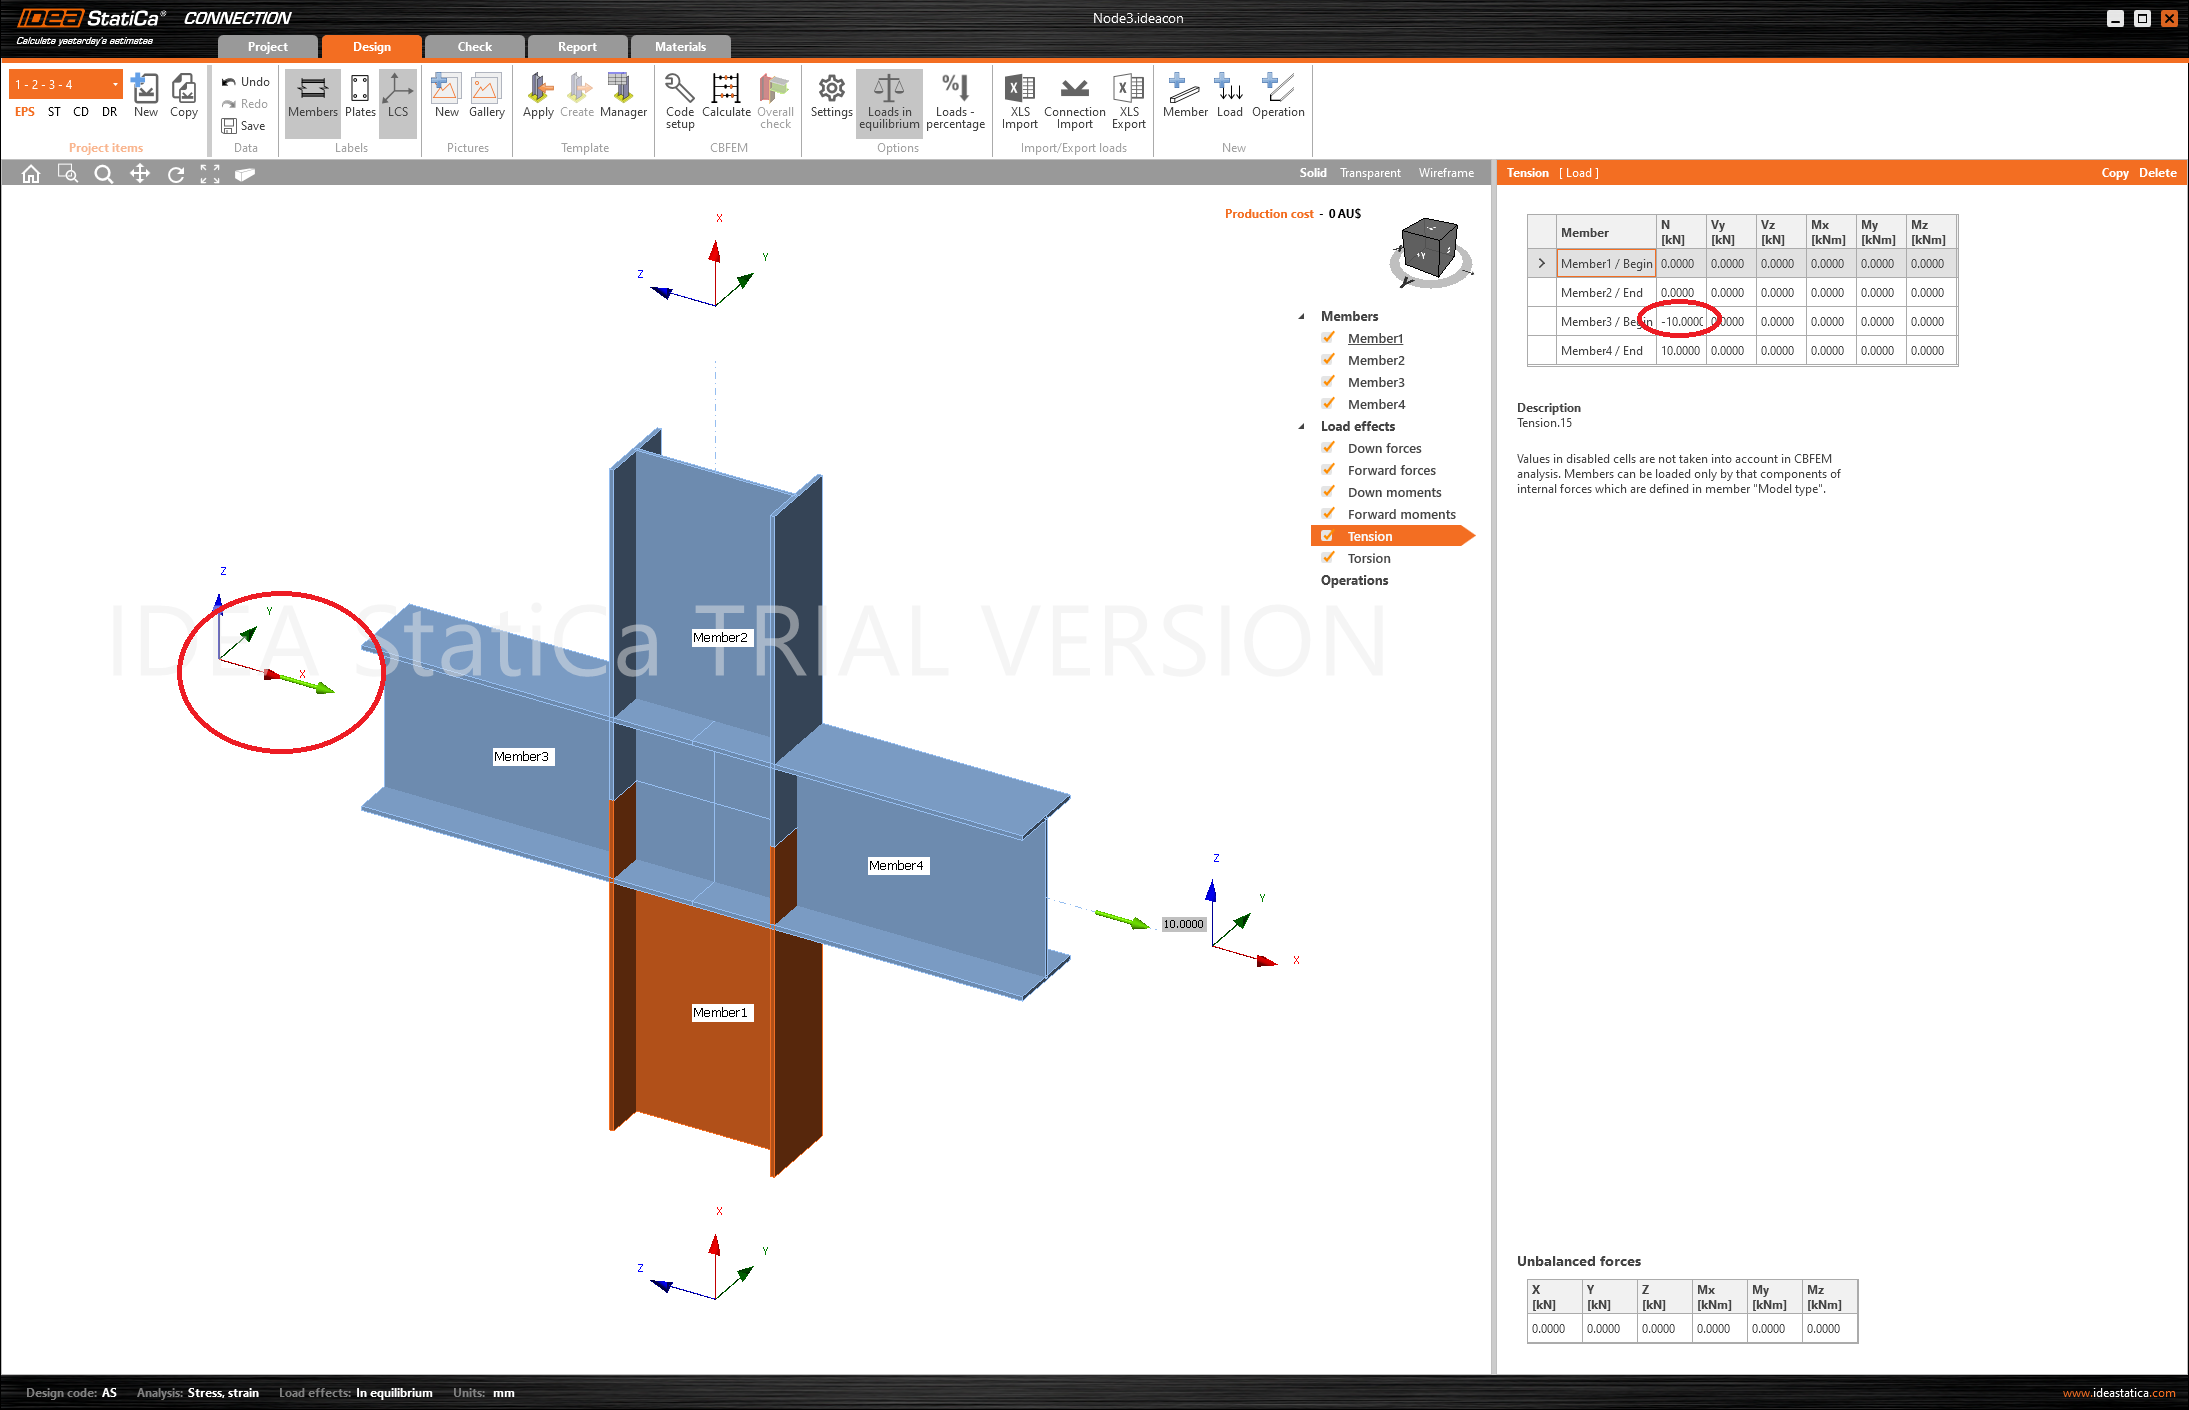The image size is (2189, 1410).
Task: Click Undo
Action: [246, 82]
